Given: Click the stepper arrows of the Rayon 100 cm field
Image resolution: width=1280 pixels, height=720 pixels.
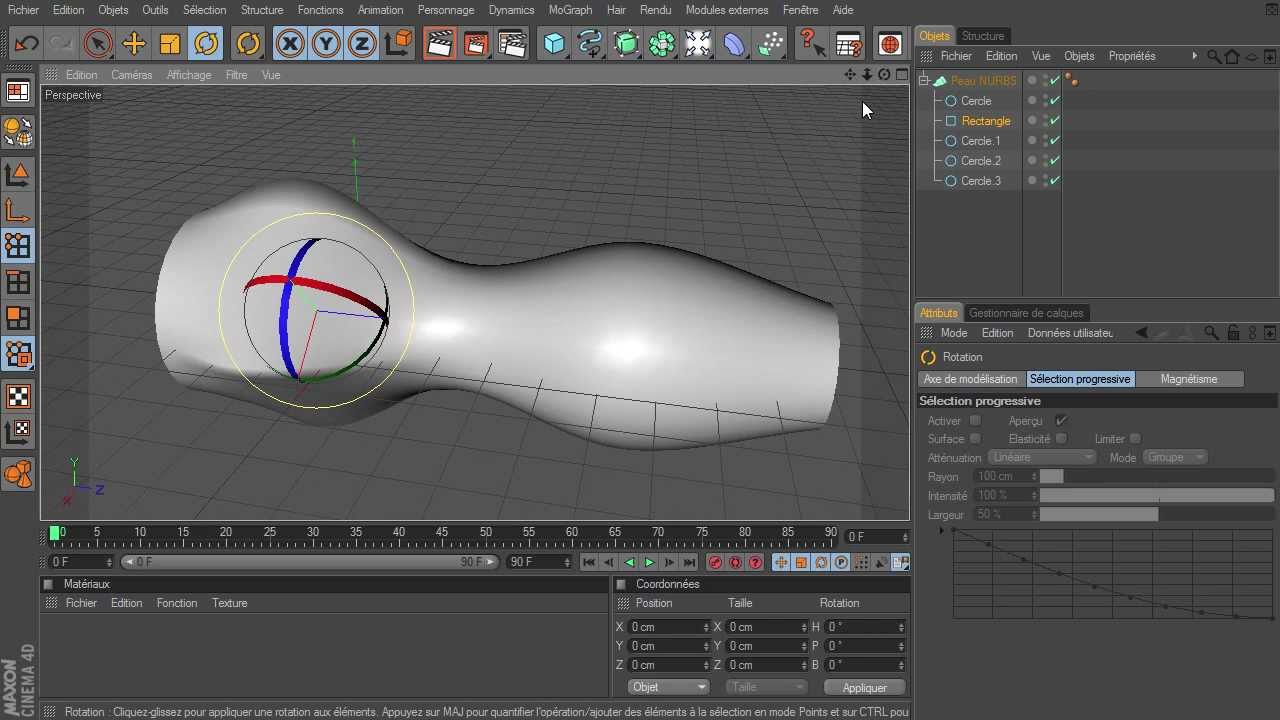Looking at the screenshot, I should point(1034,477).
